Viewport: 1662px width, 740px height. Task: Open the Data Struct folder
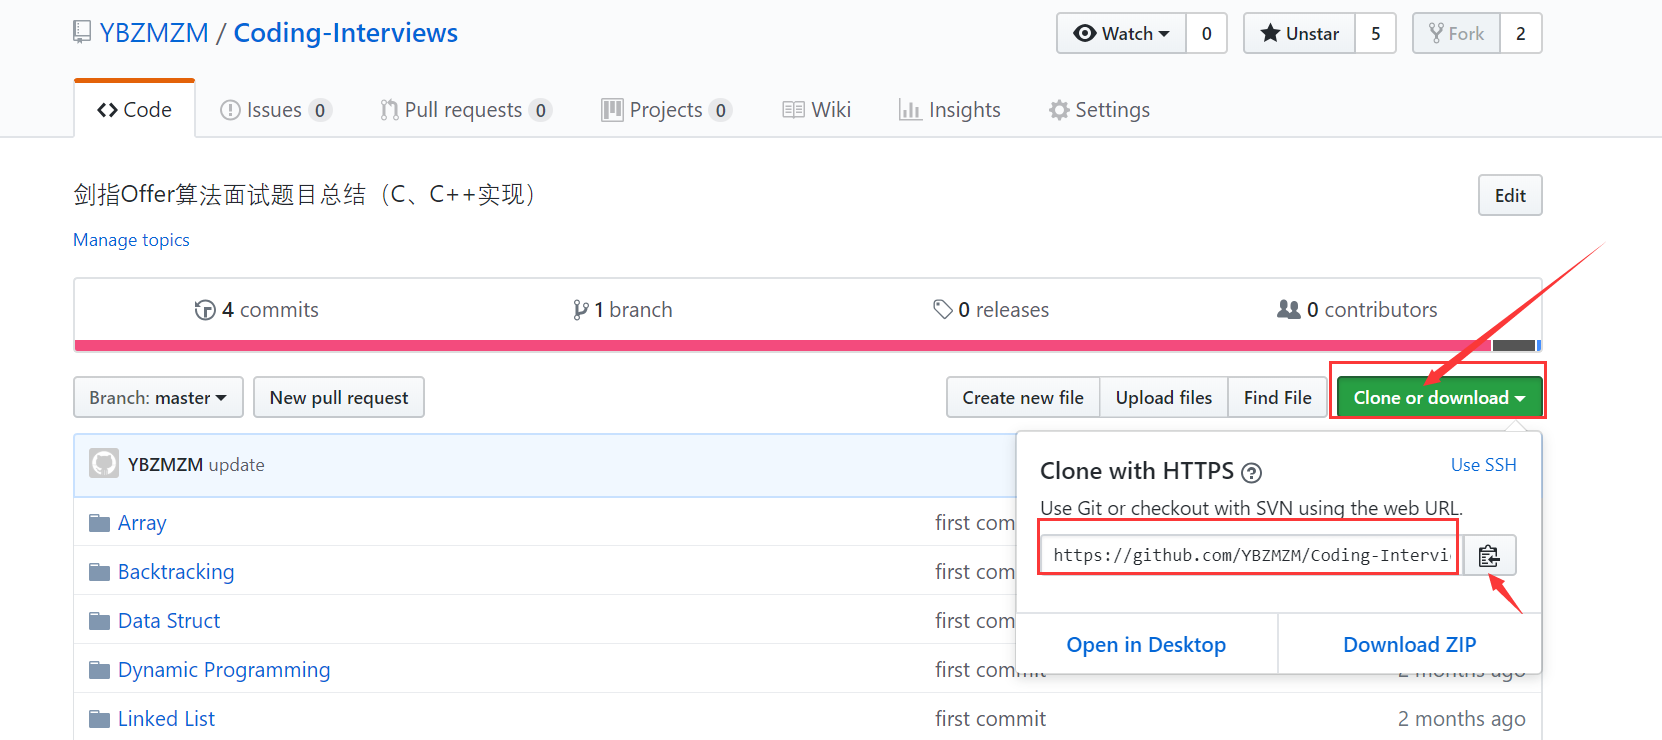click(x=169, y=621)
